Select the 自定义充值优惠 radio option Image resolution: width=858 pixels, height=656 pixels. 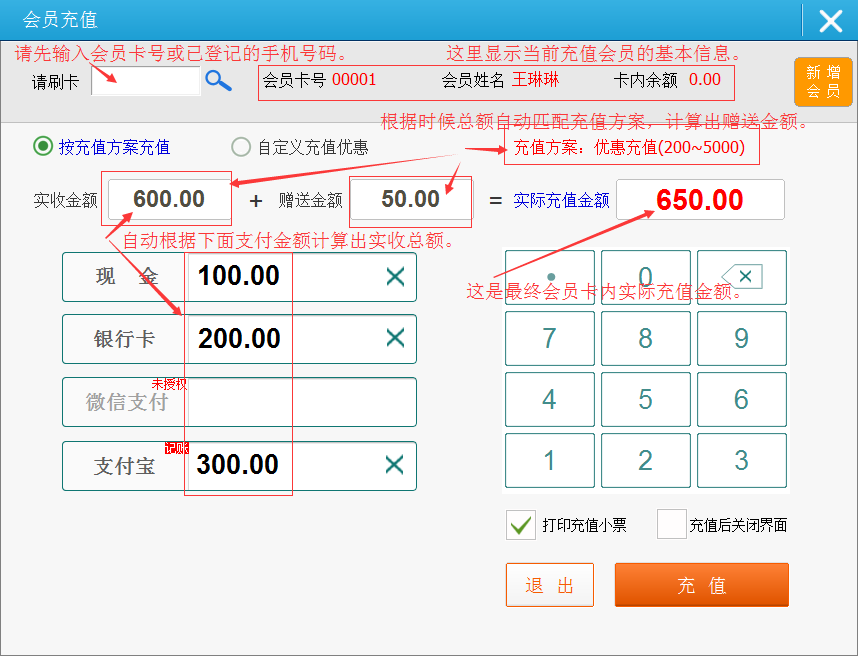tap(241, 147)
